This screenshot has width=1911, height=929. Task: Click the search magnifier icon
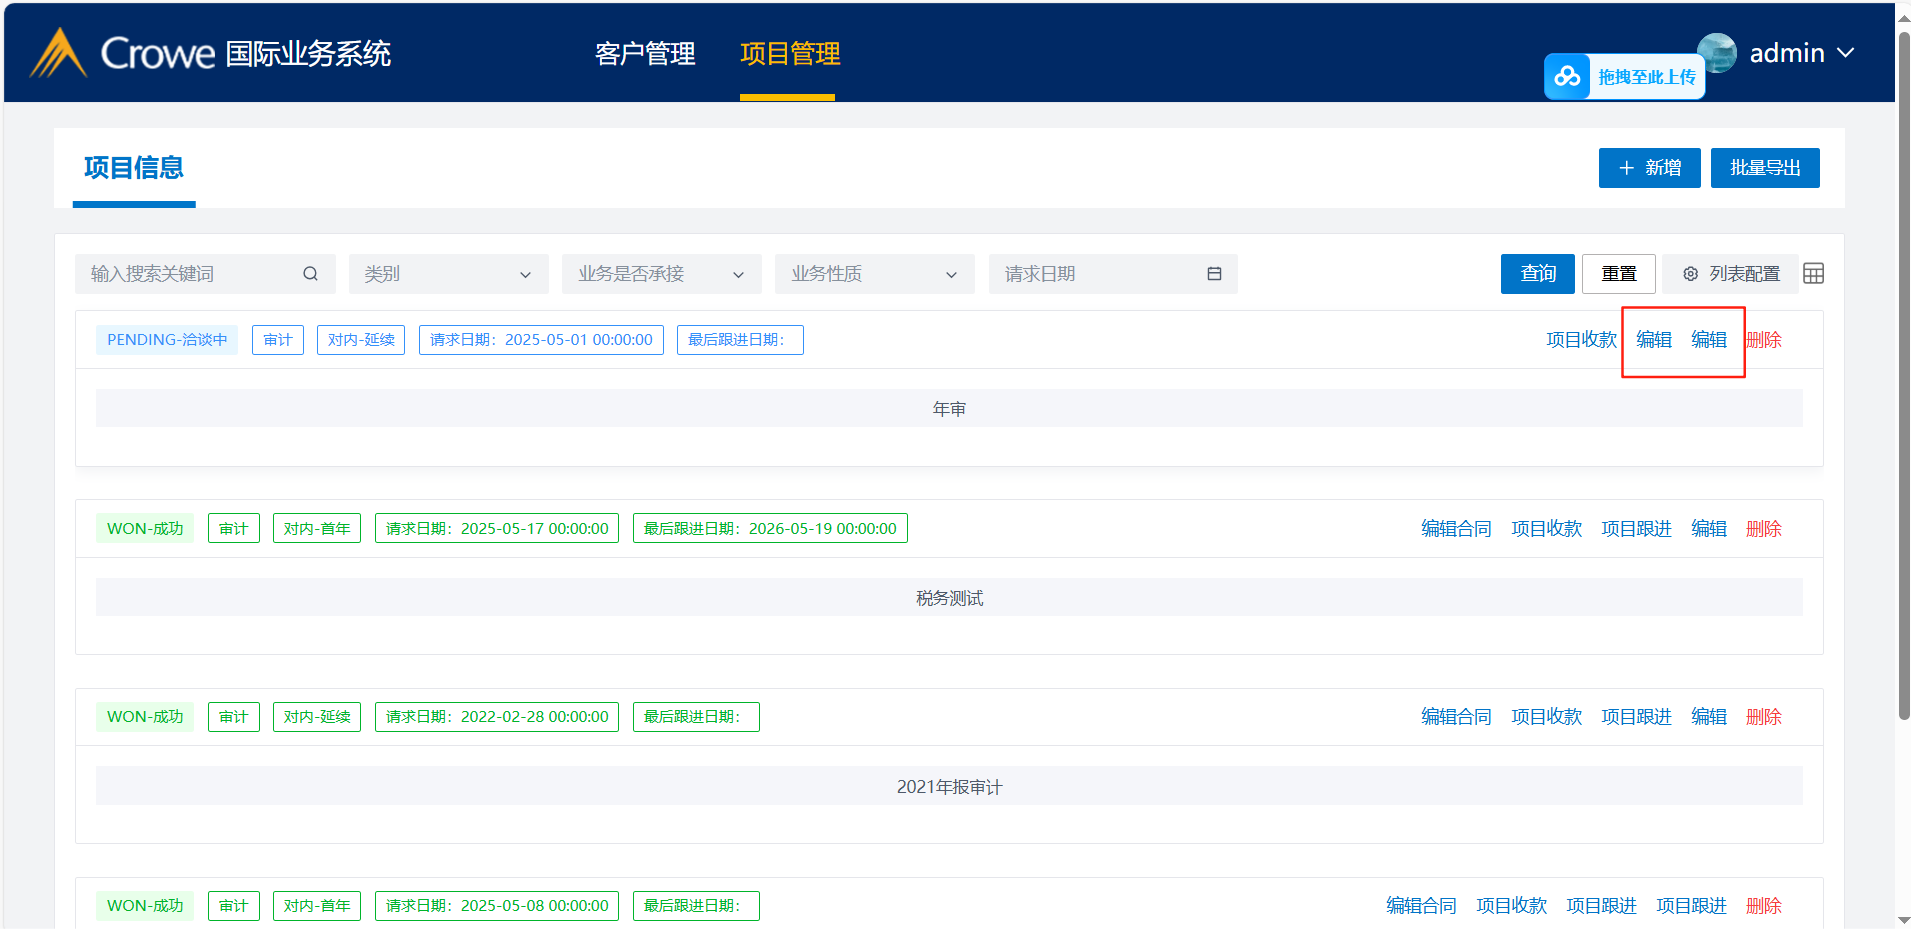[310, 274]
